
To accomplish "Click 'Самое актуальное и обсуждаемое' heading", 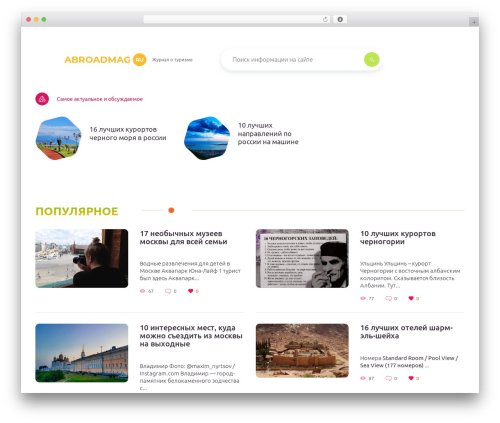I will (x=100, y=99).
